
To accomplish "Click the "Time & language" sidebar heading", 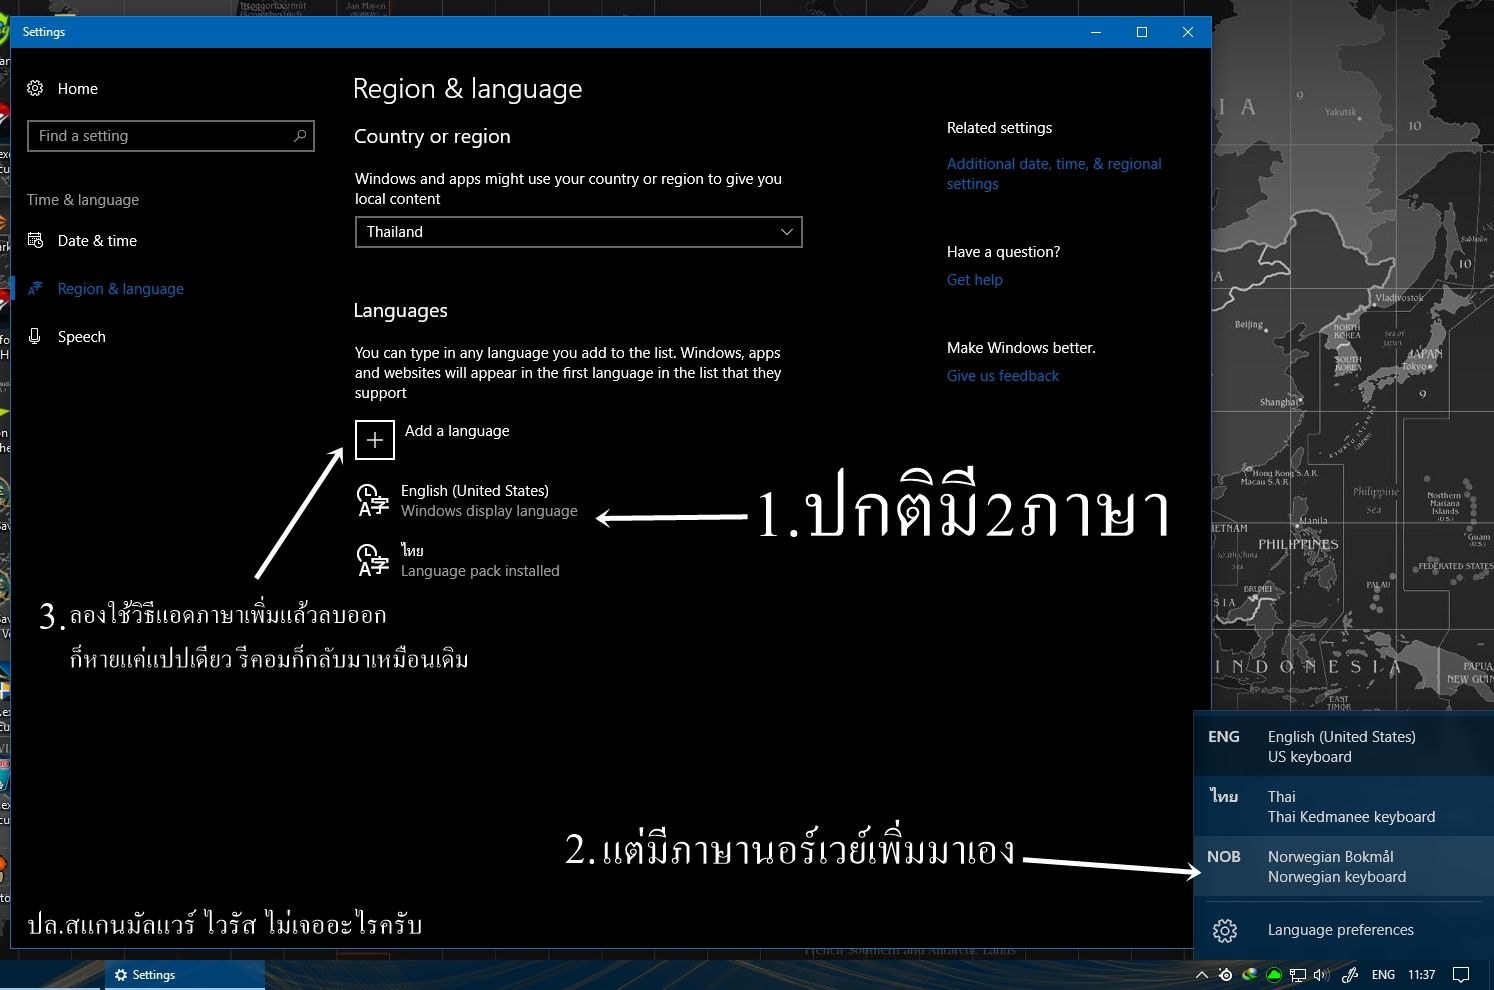I will 83,200.
